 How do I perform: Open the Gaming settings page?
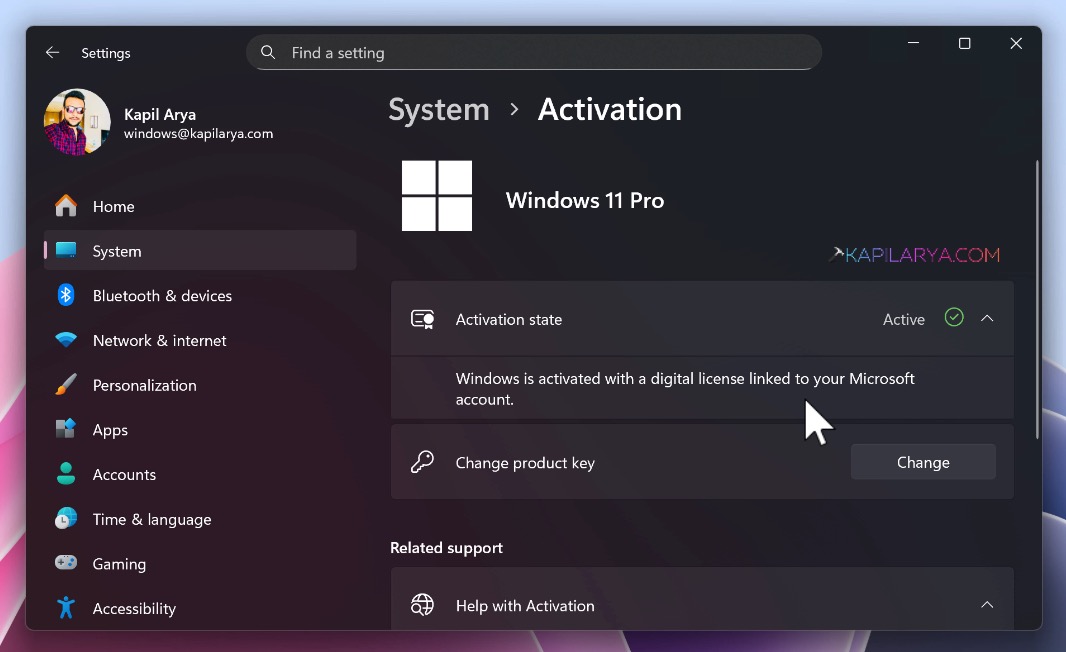[x=119, y=564]
